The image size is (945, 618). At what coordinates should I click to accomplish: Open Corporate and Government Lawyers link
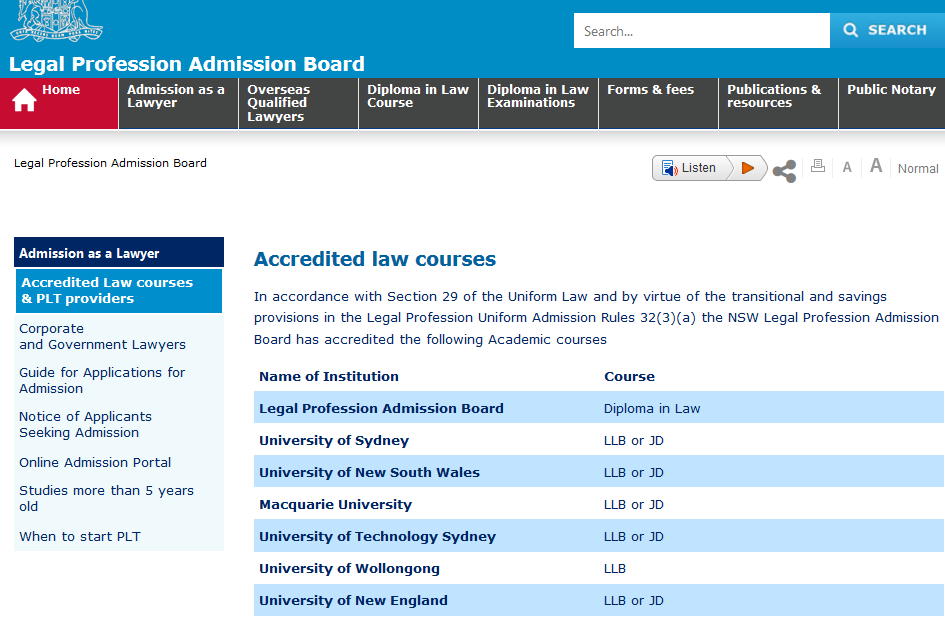tap(102, 337)
